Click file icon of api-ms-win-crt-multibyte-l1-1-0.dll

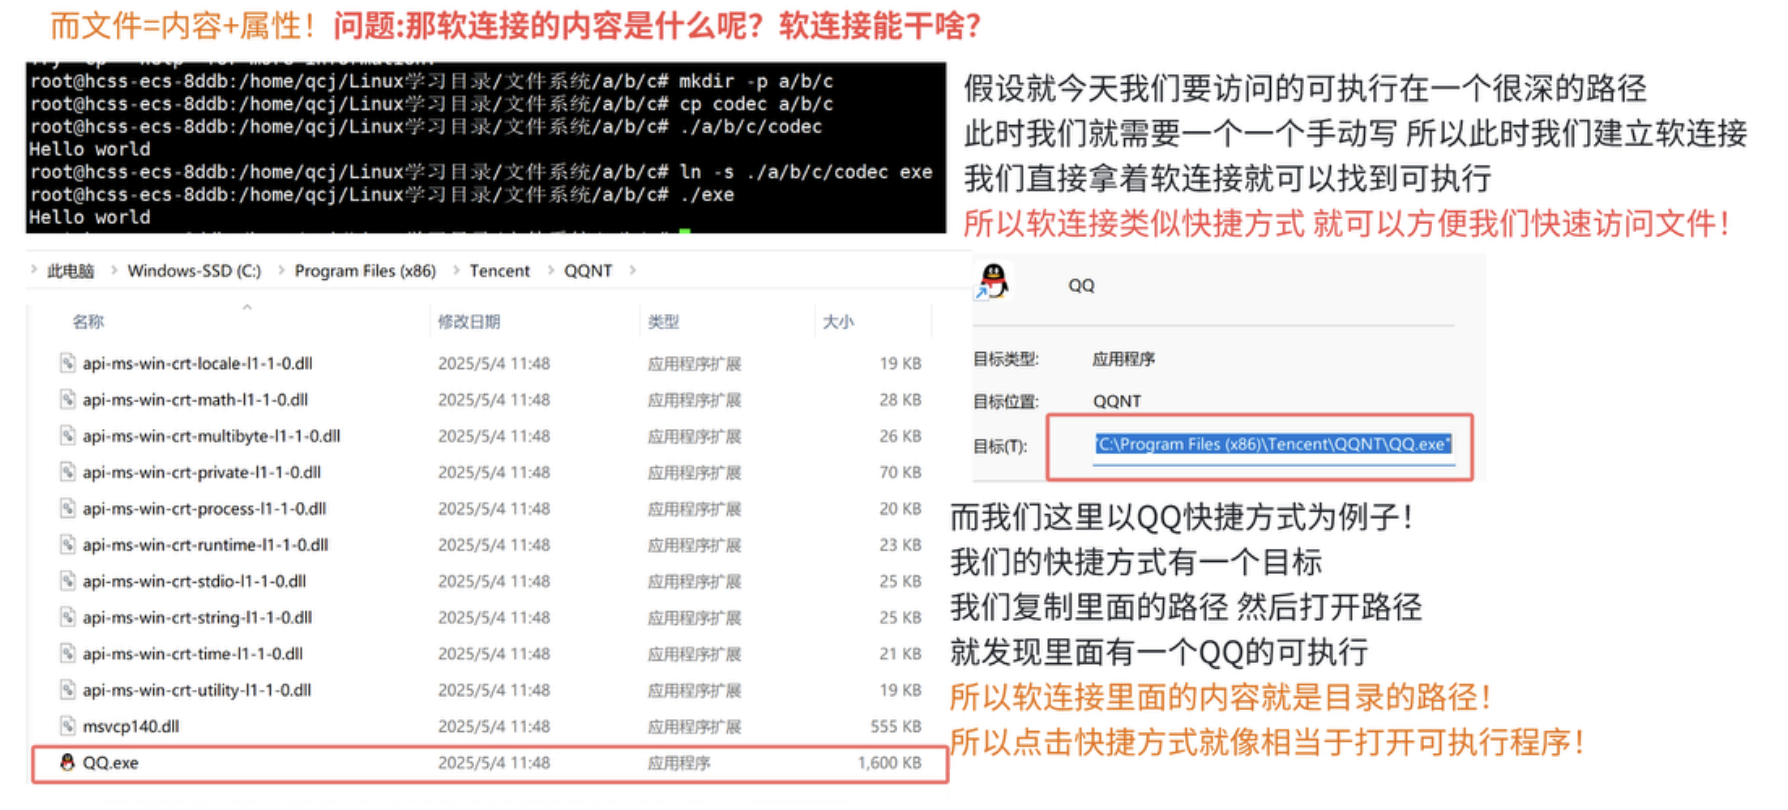(x=67, y=436)
